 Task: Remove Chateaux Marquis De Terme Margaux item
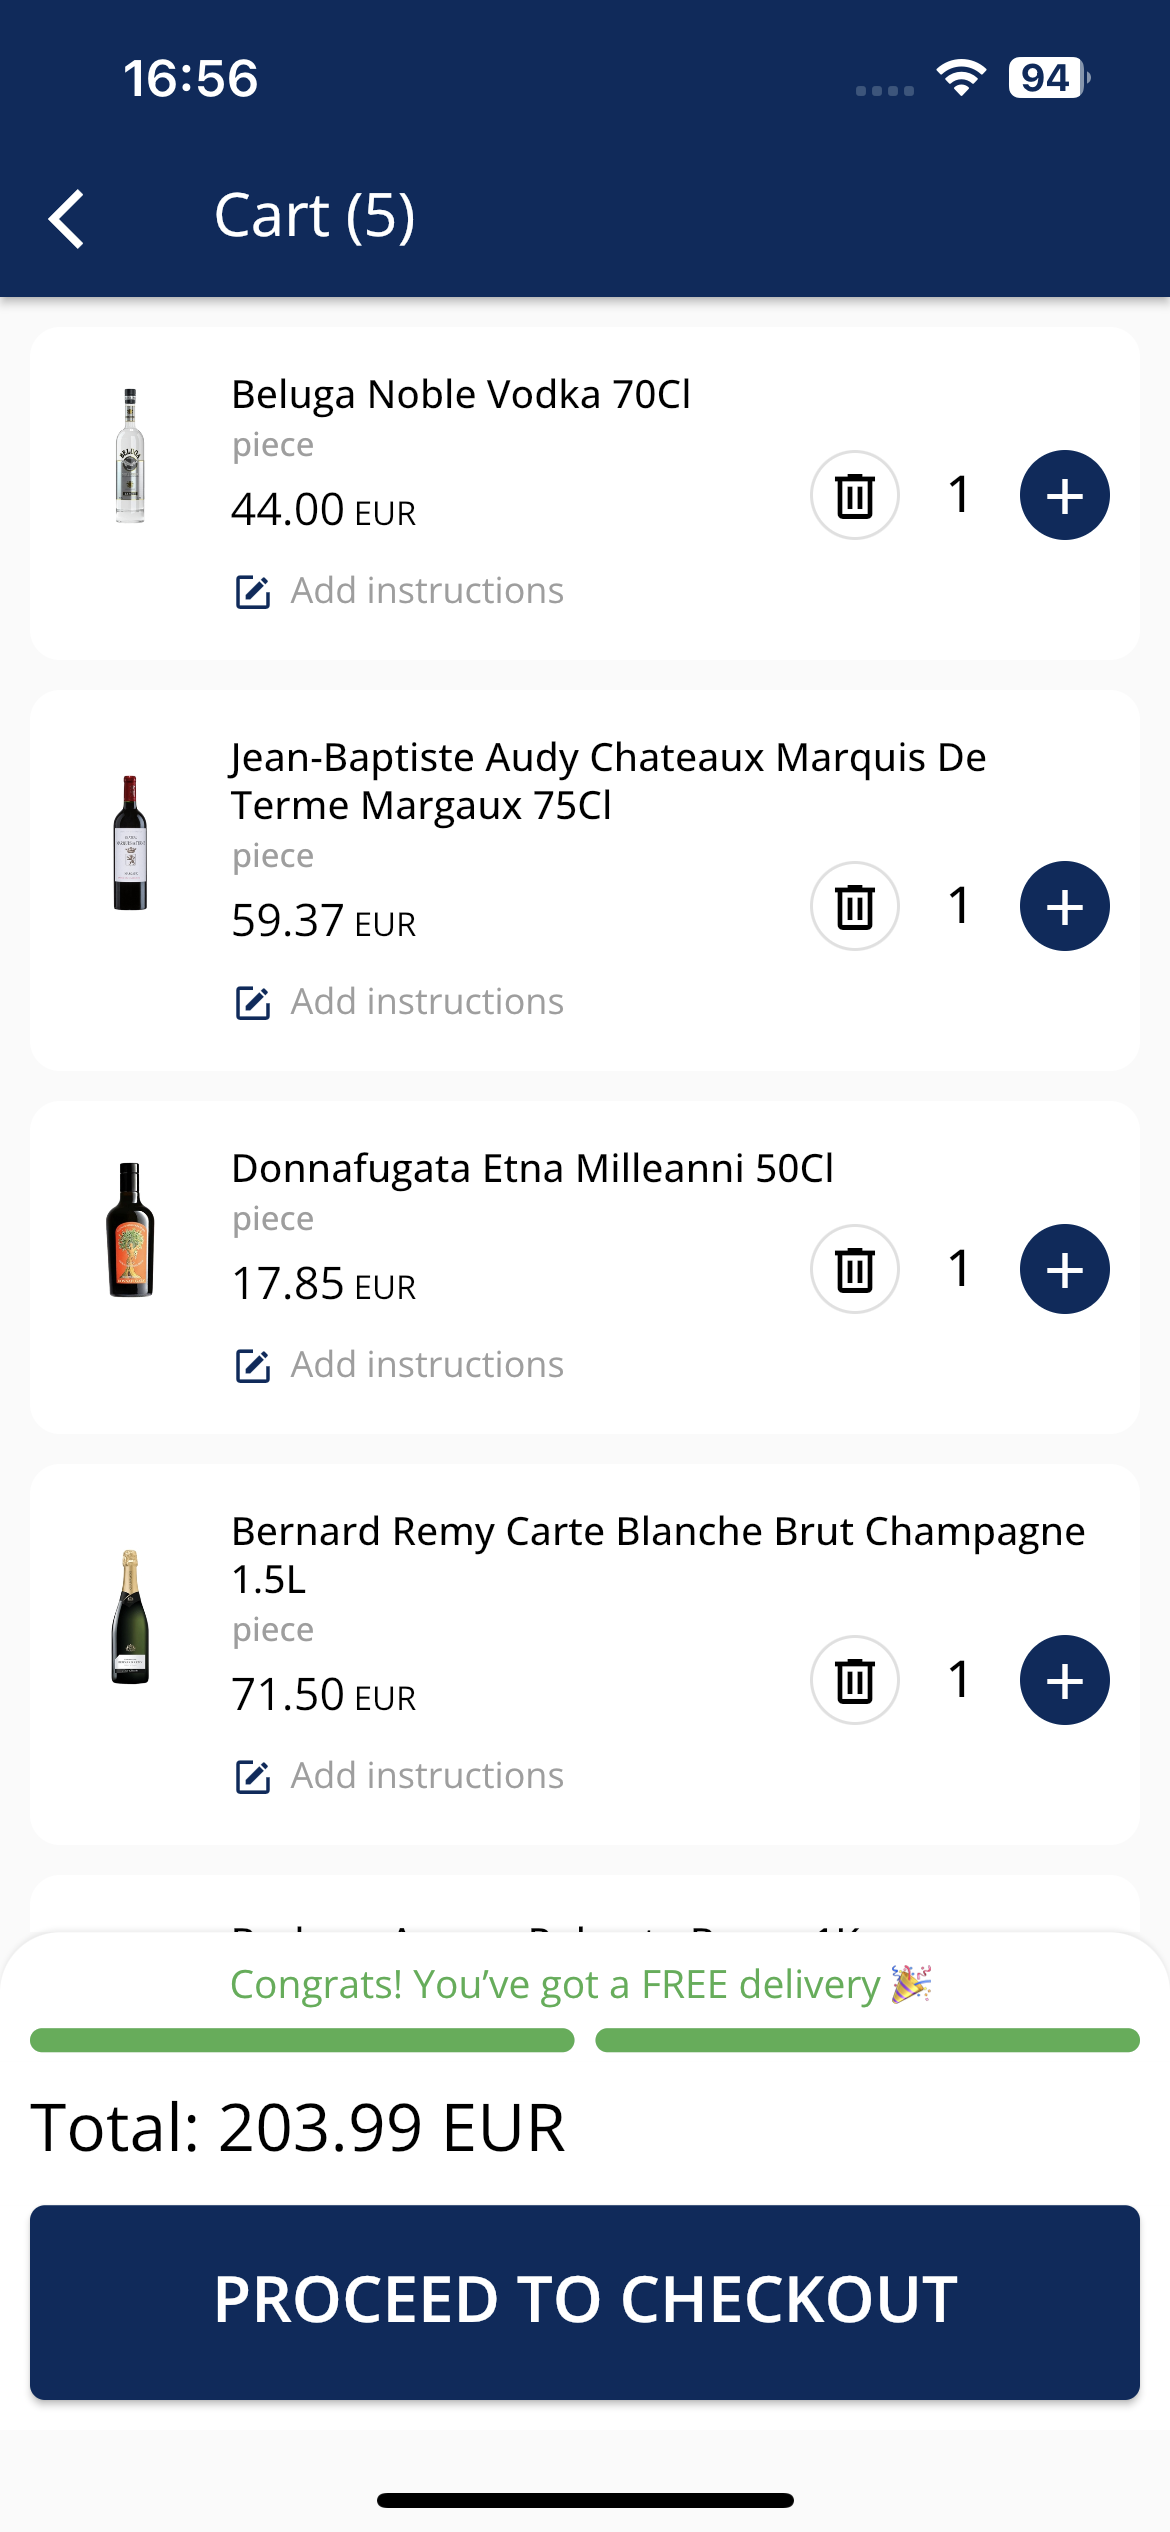point(855,906)
